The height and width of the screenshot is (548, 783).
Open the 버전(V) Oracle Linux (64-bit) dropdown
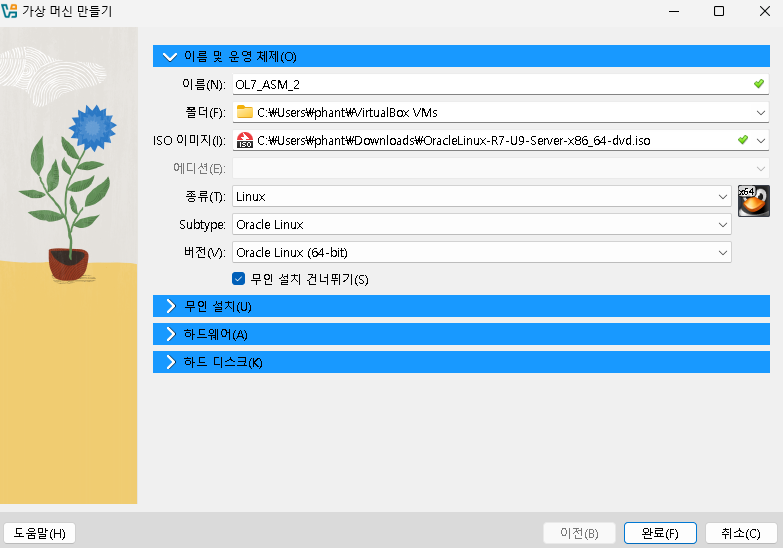point(482,252)
